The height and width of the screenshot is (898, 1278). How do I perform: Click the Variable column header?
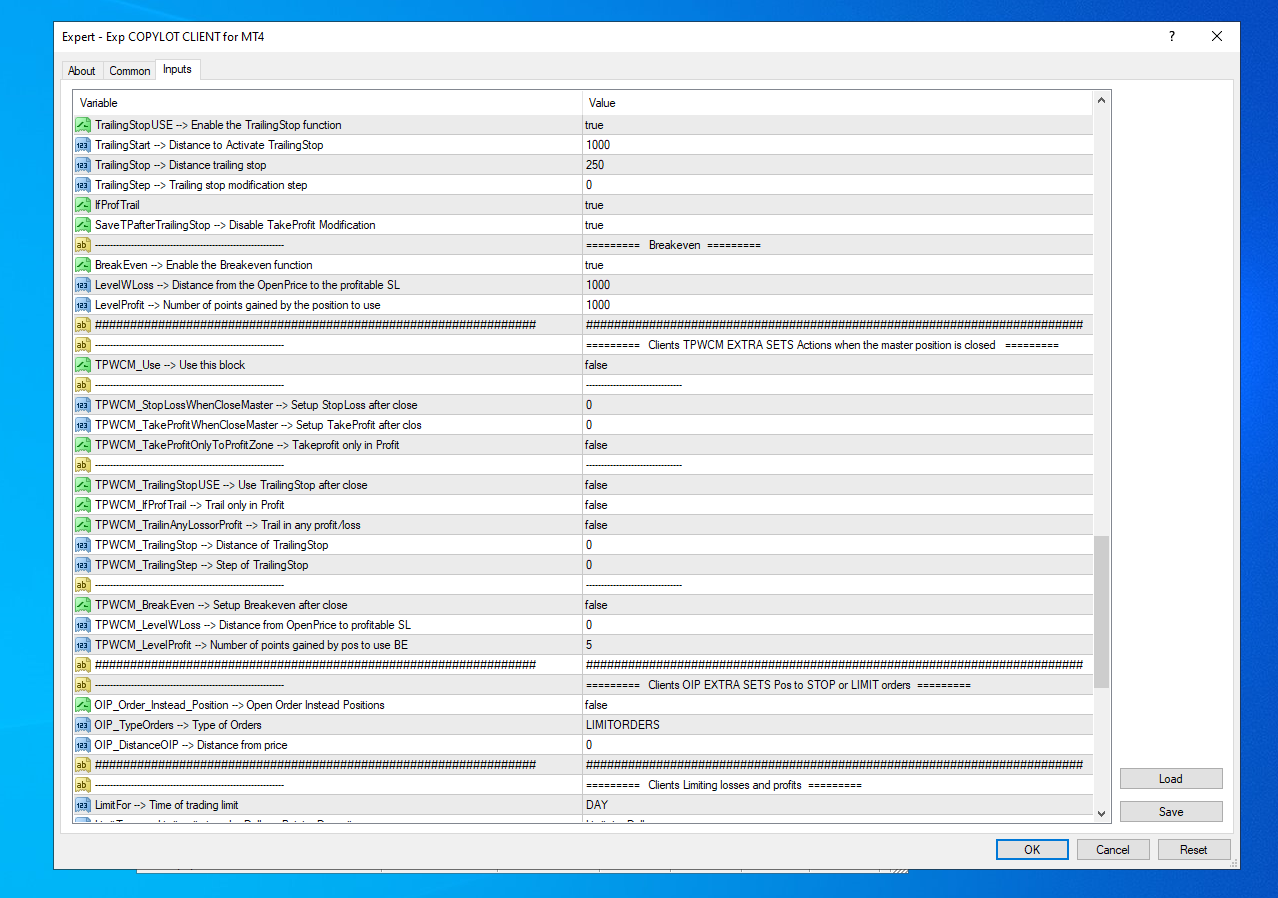pos(328,103)
